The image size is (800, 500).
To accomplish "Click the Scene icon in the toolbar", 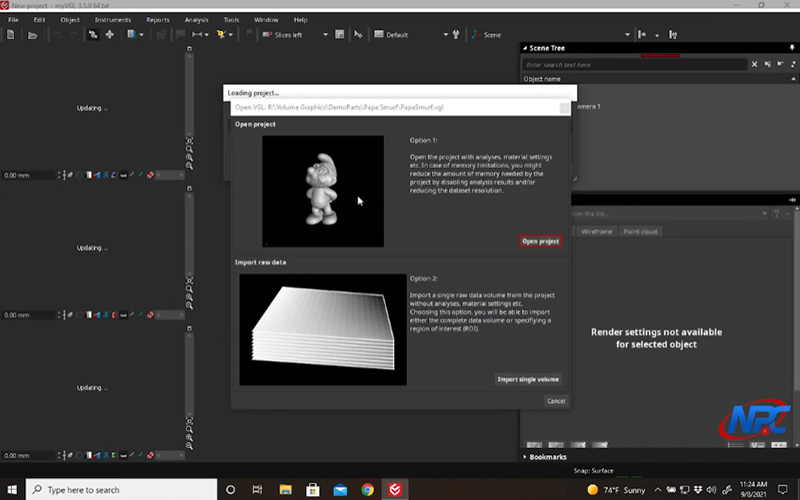I will (x=475, y=35).
